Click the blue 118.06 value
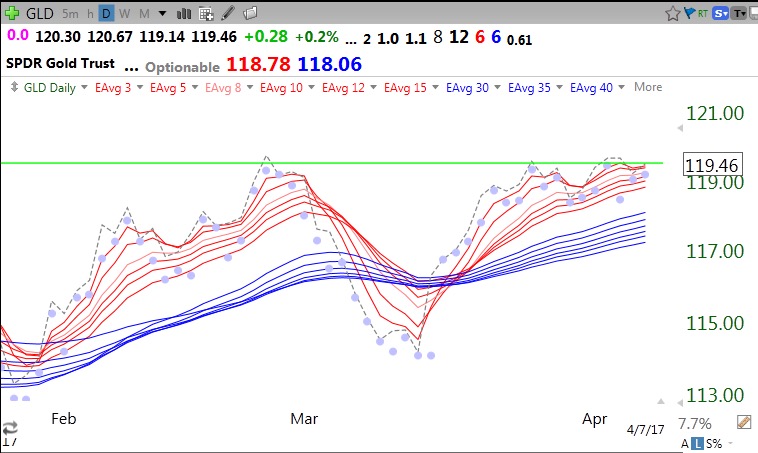 click(x=330, y=64)
